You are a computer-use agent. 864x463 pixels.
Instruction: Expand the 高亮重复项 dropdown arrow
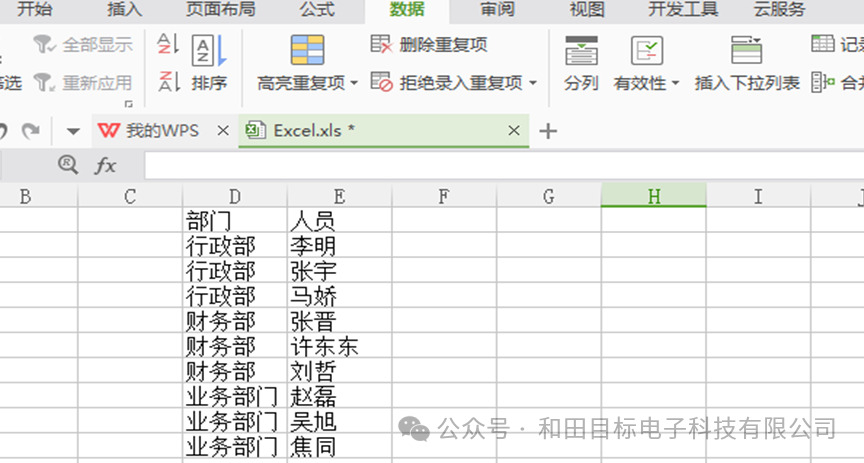[354, 83]
